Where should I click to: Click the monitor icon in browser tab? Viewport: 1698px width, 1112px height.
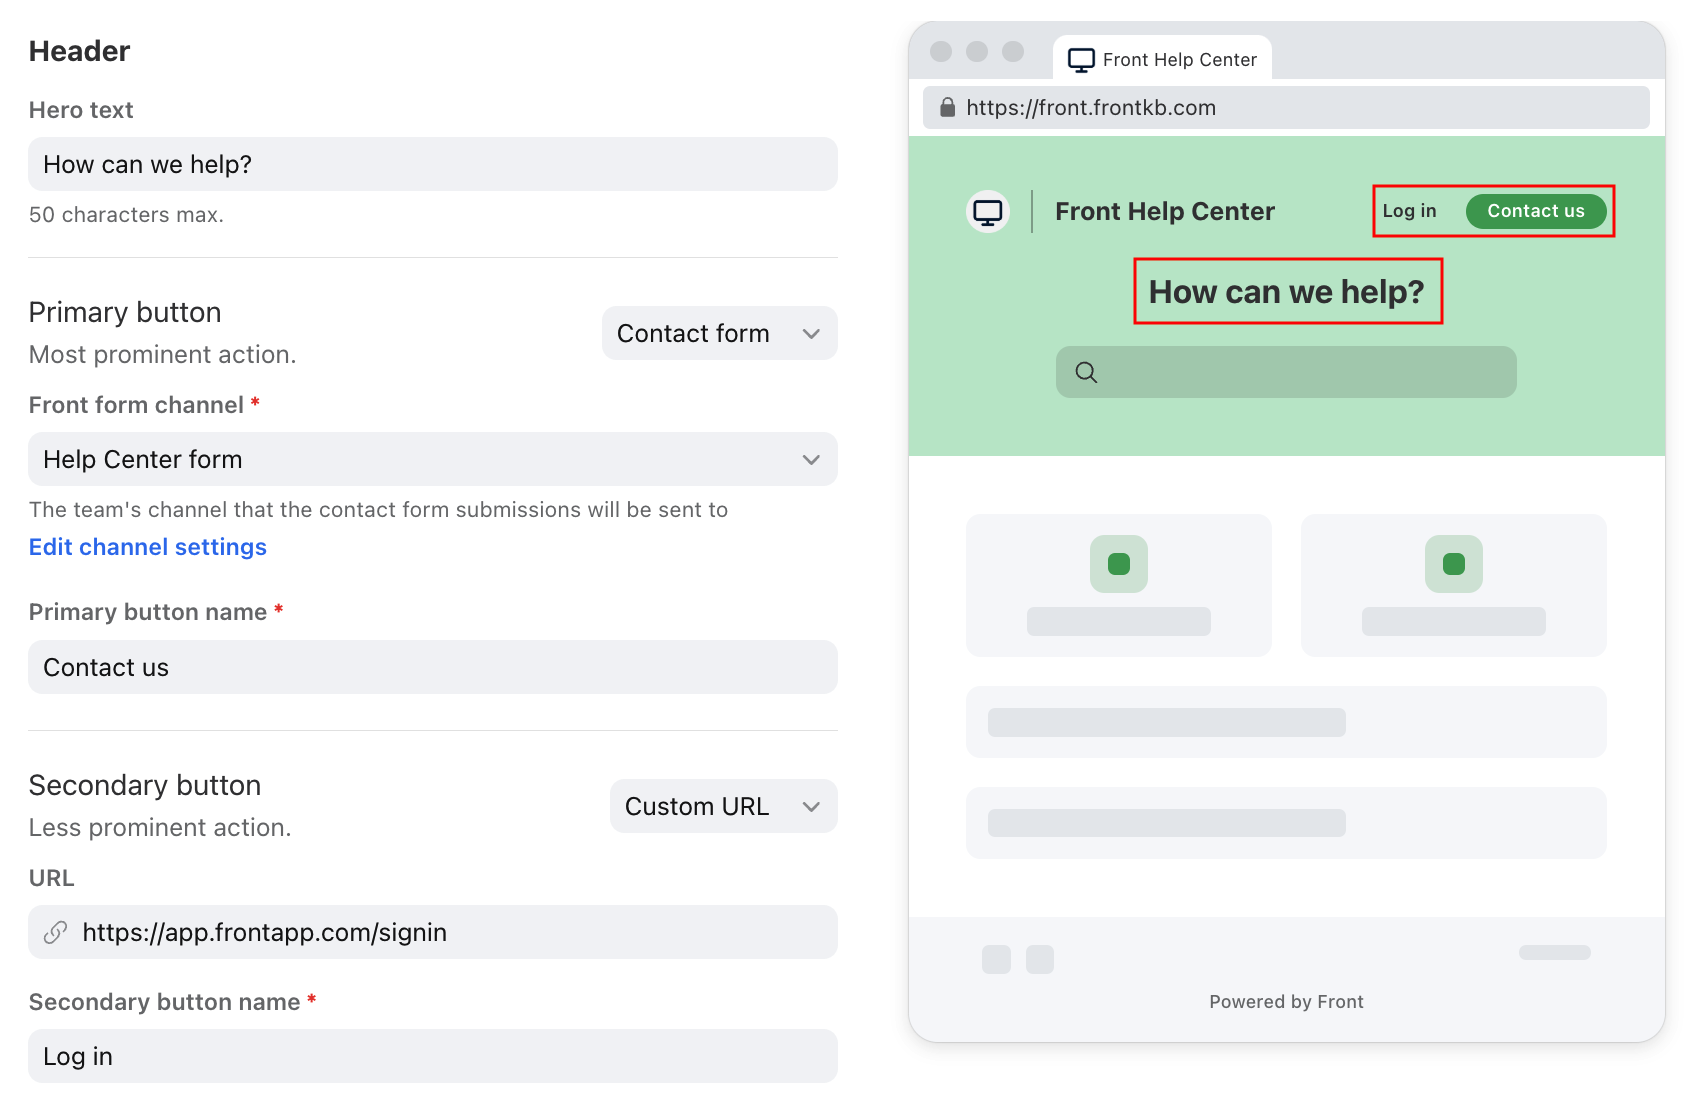1081,60
